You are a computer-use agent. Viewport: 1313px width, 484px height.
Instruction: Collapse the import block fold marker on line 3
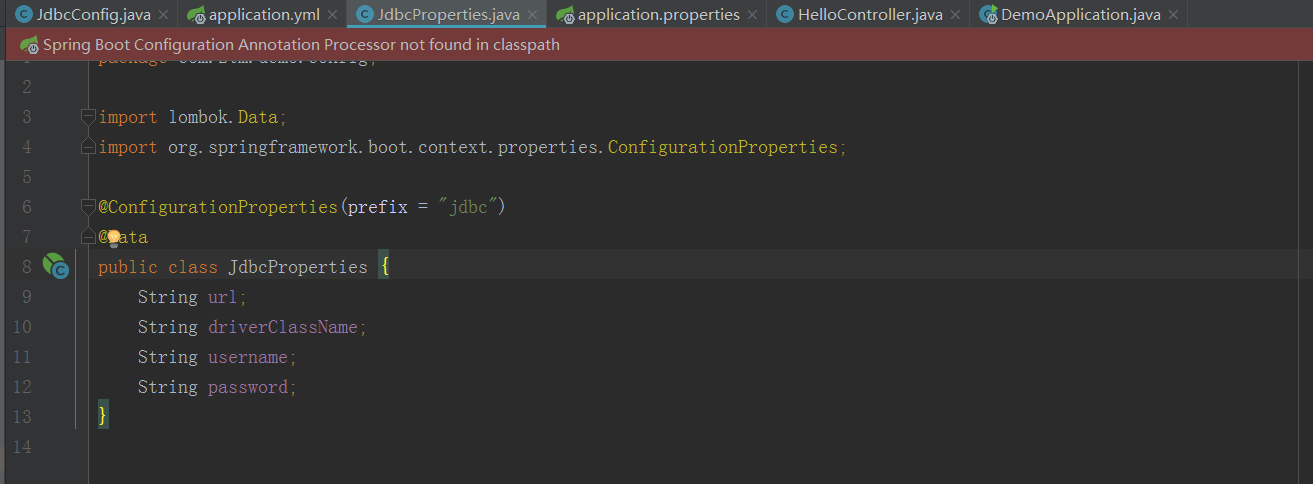87,116
